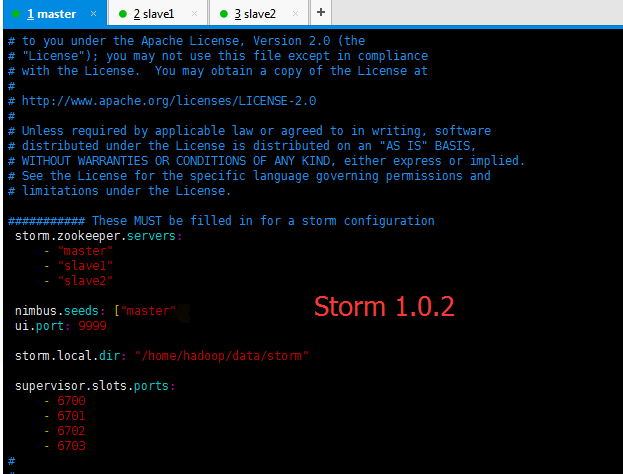Click the "/home/hadoop/data/storm" path value
This screenshot has width=623, height=474.
[x=222, y=356]
